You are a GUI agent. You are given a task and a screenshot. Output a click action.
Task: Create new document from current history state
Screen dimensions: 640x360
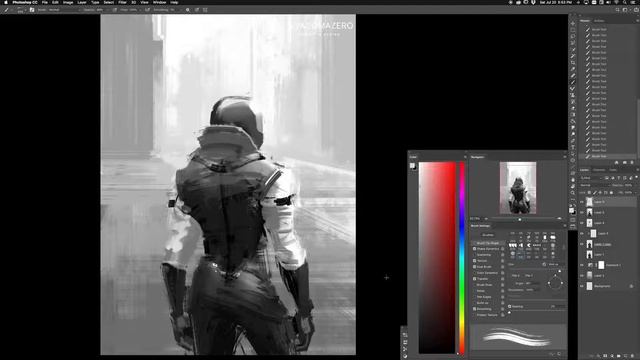(x=616, y=162)
